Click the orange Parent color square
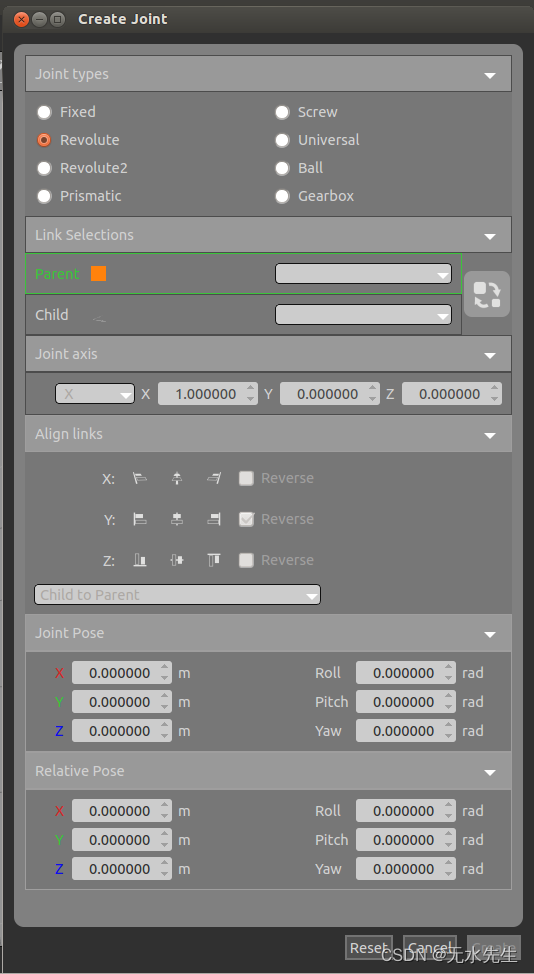 tap(98, 273)
